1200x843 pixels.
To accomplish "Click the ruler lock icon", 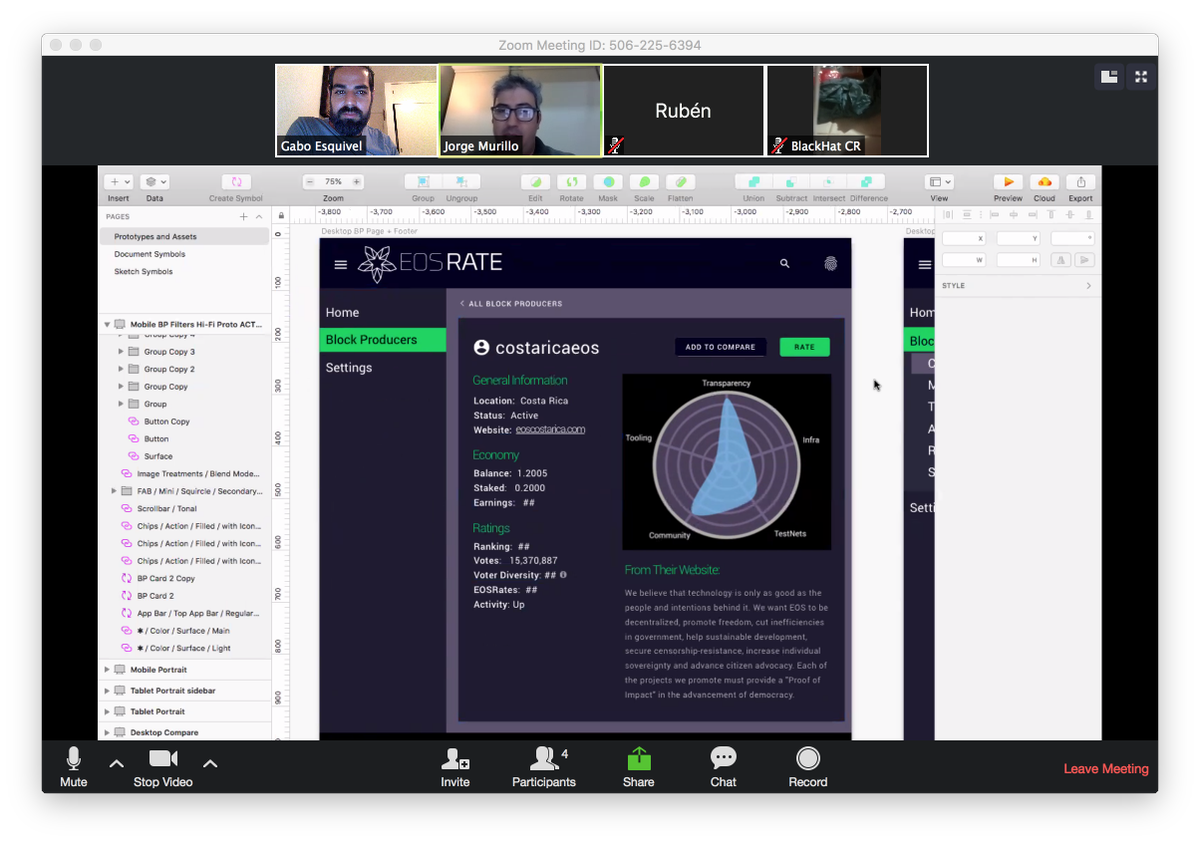I will (x=281, y=216).
